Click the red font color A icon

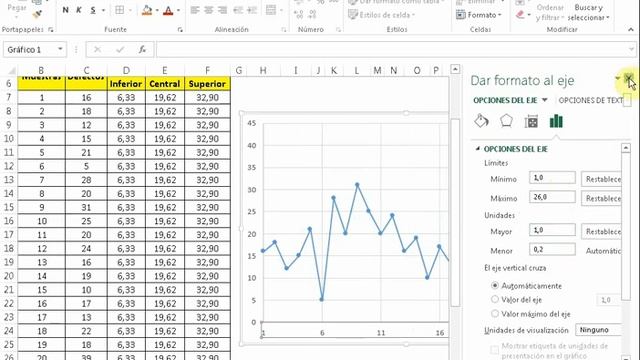(168, 10)
